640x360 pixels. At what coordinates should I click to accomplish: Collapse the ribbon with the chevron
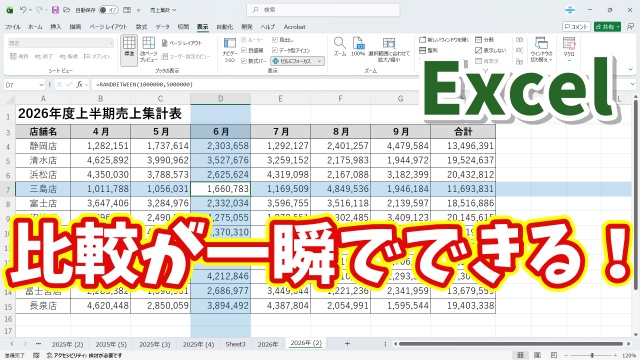coord(631,70)
